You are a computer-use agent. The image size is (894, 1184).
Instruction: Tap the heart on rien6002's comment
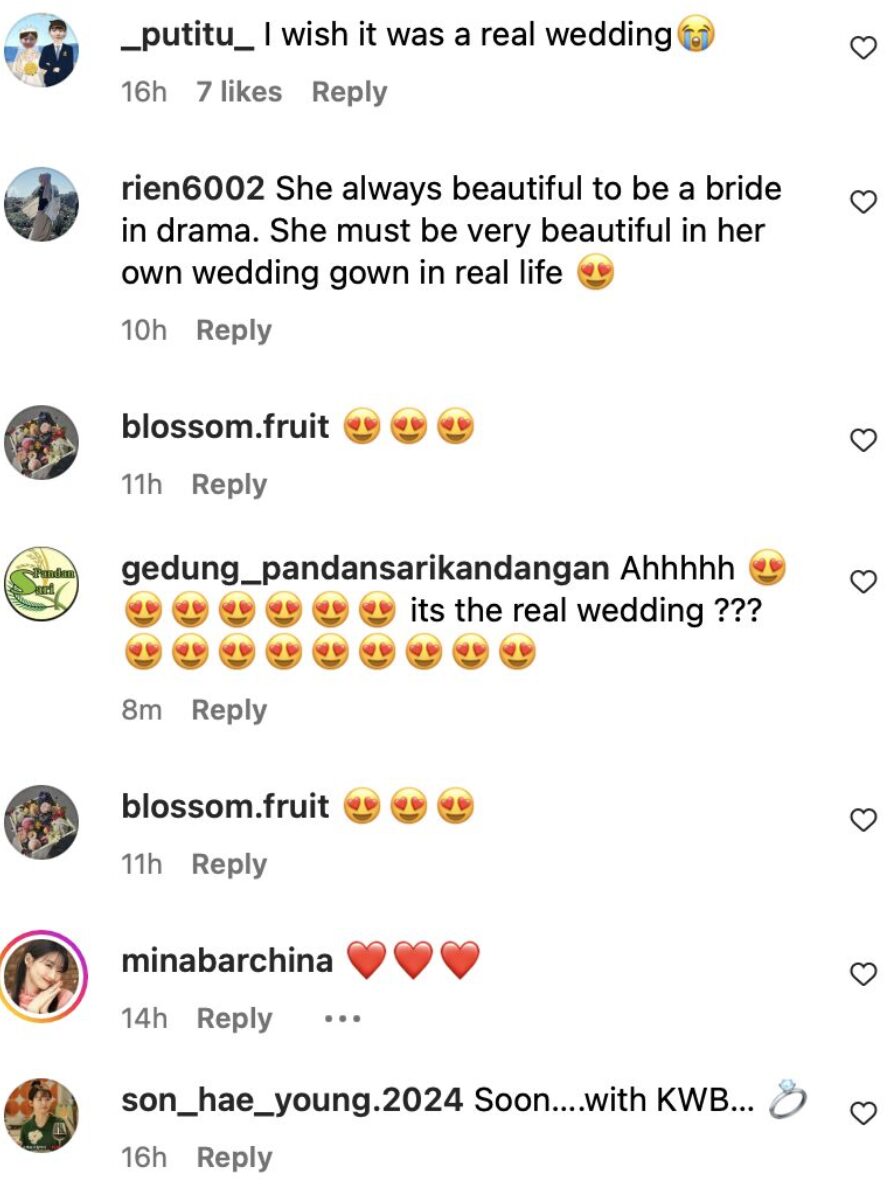(862, 202)
